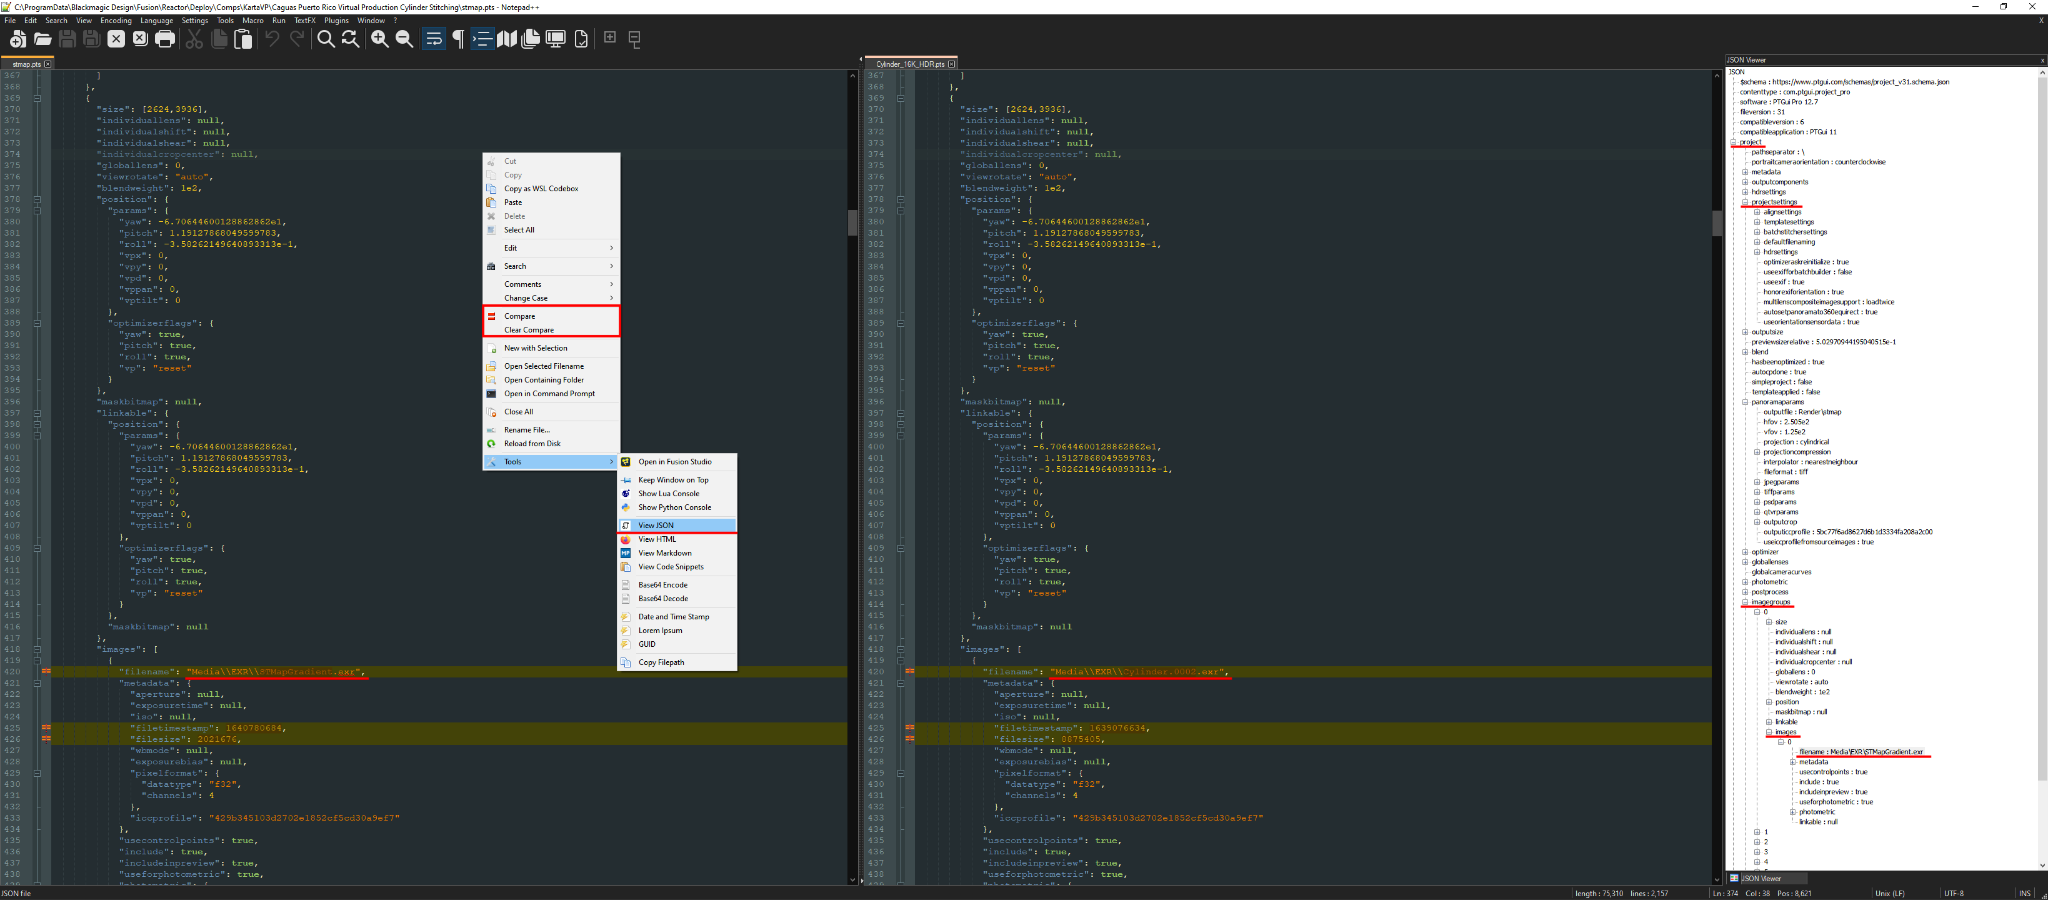This screenshot has height=900, width=2048.
Task: Click the Find magnifier toolbar icon
Action: pyautogui.click(x=326, y=39)
